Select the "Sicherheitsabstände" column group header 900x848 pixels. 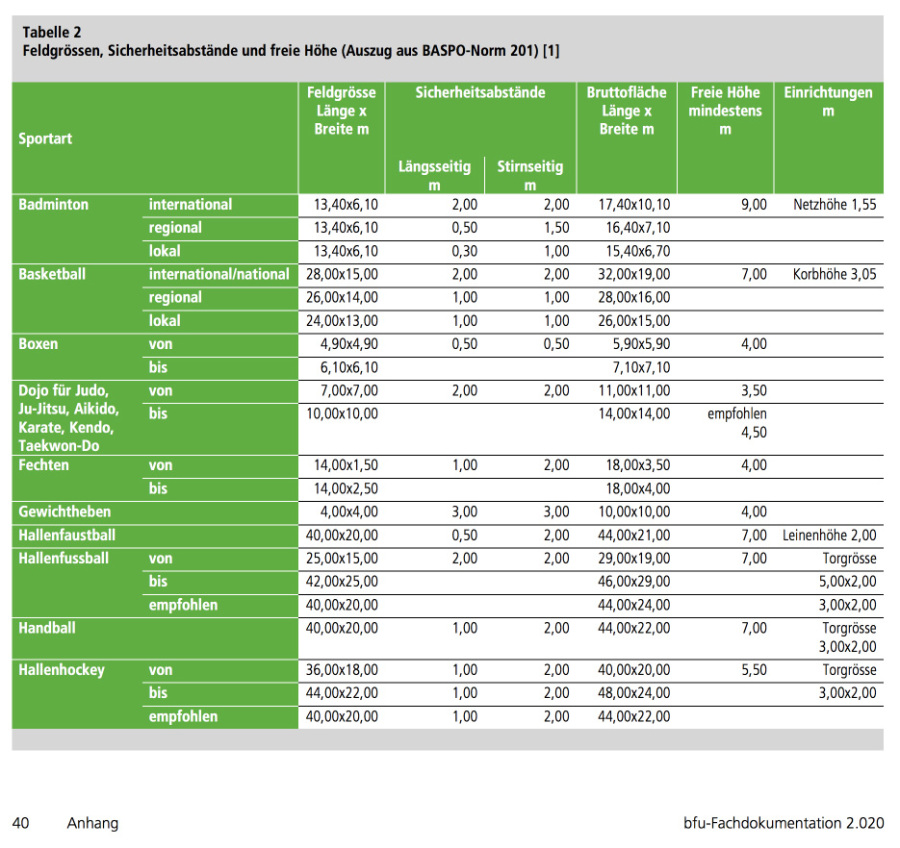tap(480, 93)
